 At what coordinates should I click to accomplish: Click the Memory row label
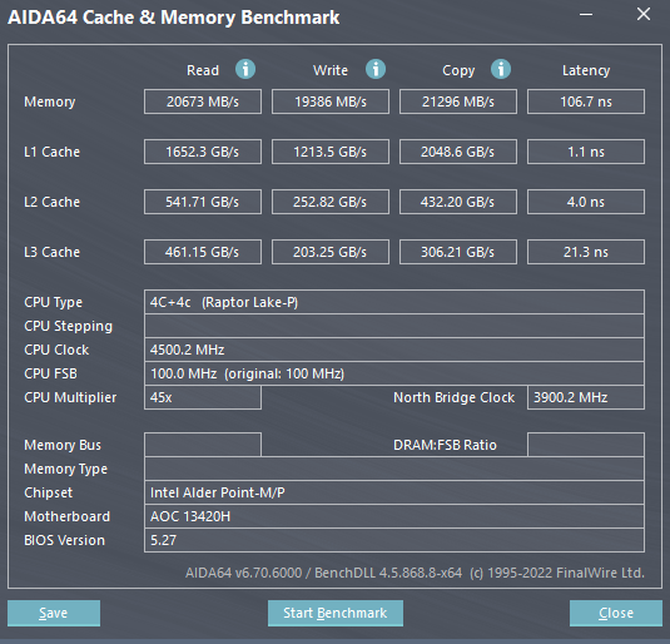tap(50, 102)
